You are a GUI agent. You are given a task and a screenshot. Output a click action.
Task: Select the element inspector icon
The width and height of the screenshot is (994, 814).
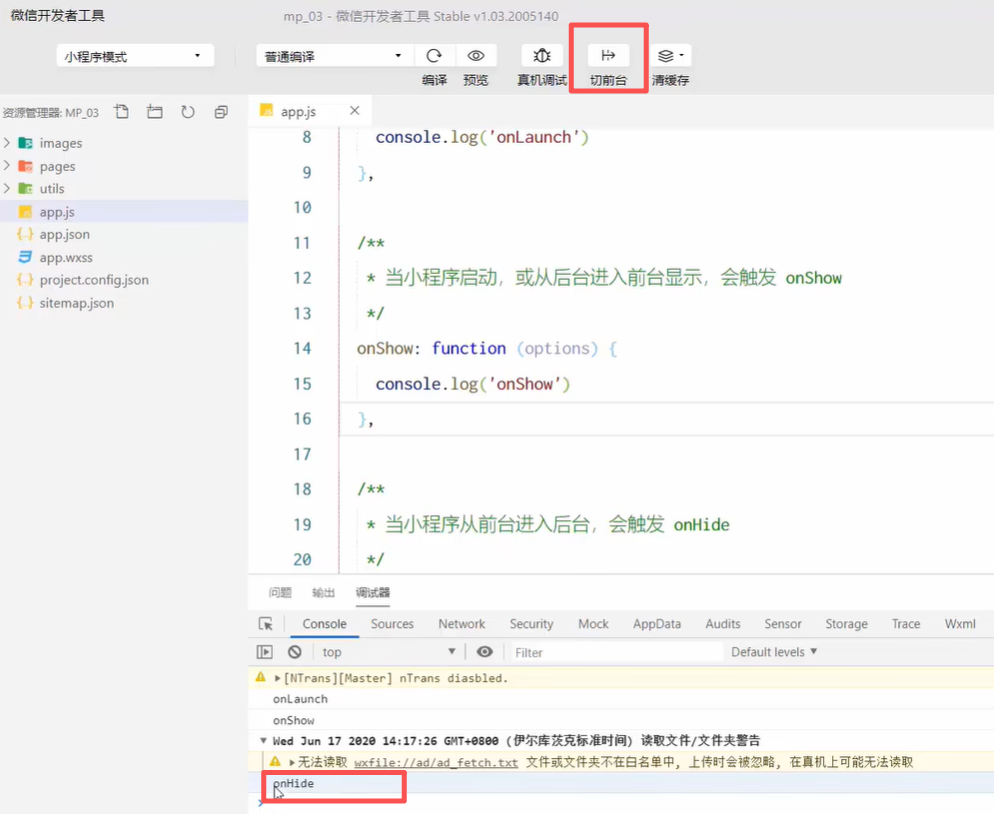pos(266,624)
